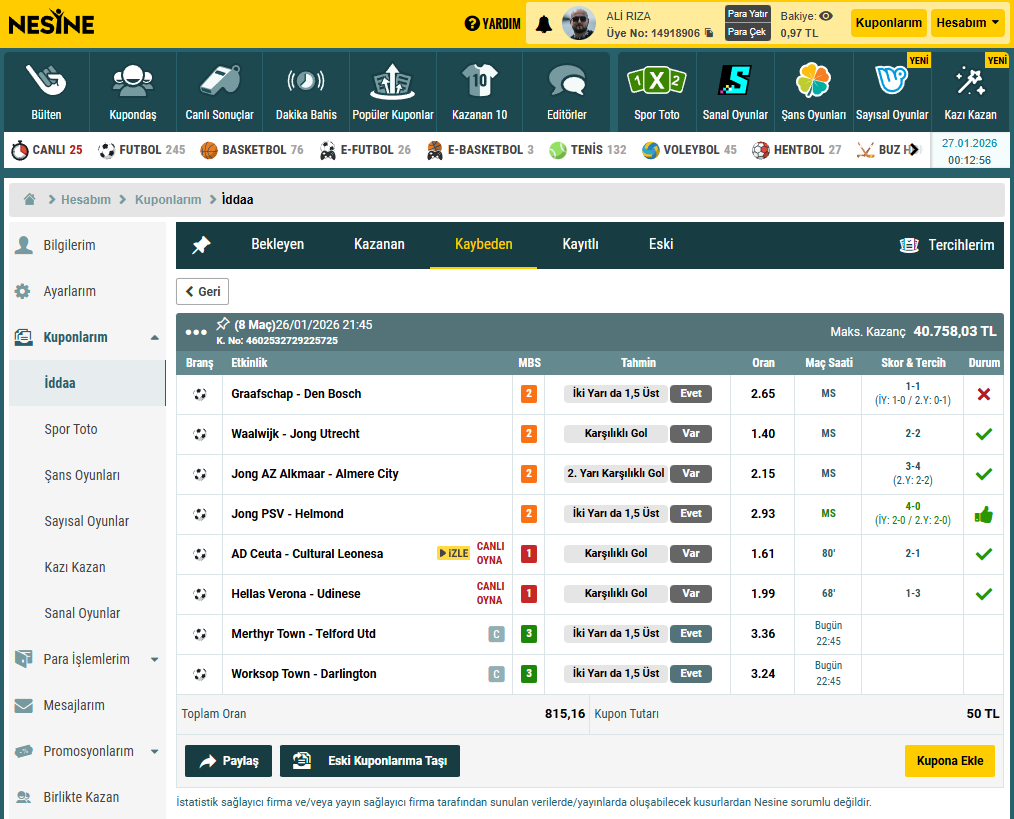Expand Para İşlemlerim sidebar section

pyautogui.click(x=155, y=660)
